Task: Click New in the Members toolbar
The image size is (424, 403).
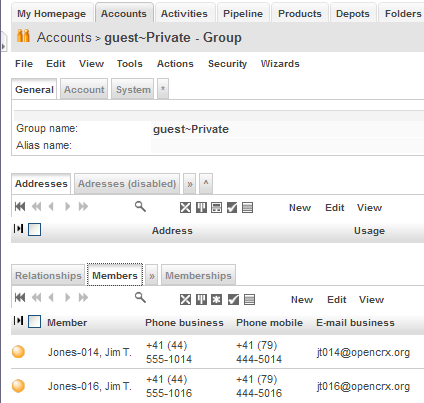Action: [x=302, y=300]
